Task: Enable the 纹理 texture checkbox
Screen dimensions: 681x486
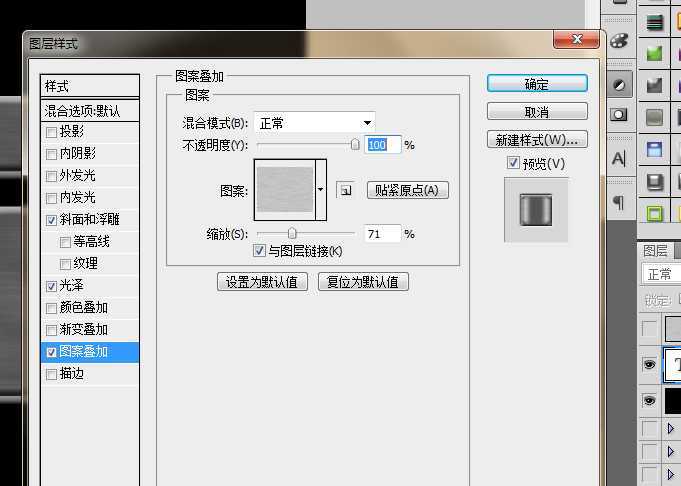Action: click(65, 264)
